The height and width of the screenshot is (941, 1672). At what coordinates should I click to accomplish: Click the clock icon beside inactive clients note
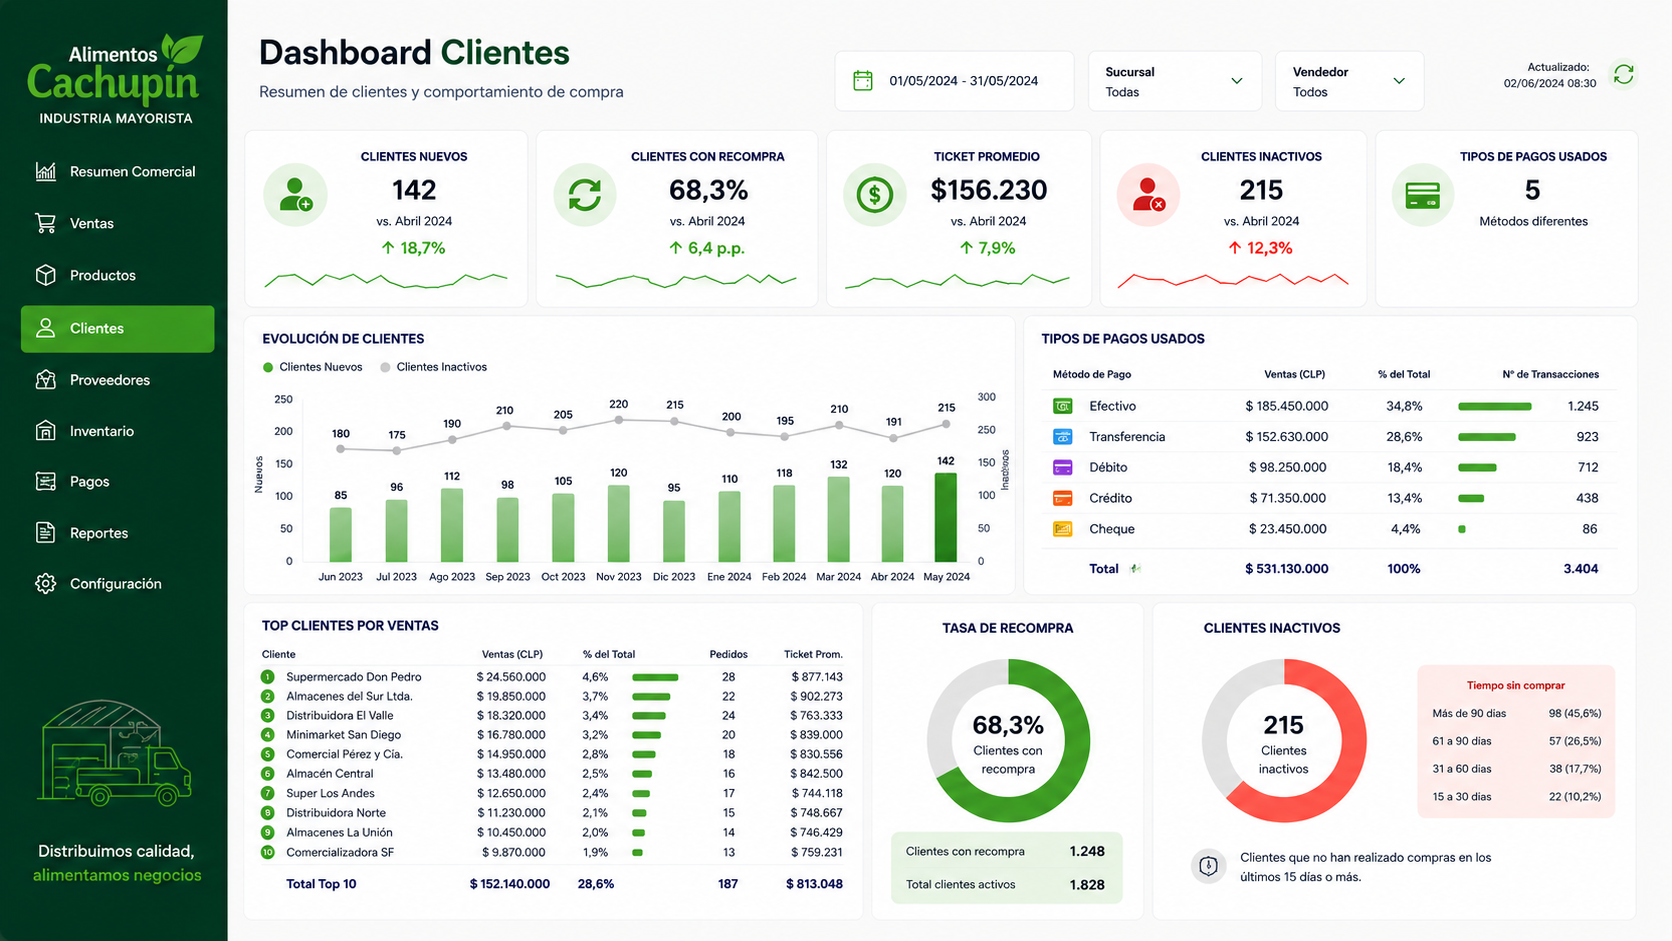click(x=1208, y=866)
